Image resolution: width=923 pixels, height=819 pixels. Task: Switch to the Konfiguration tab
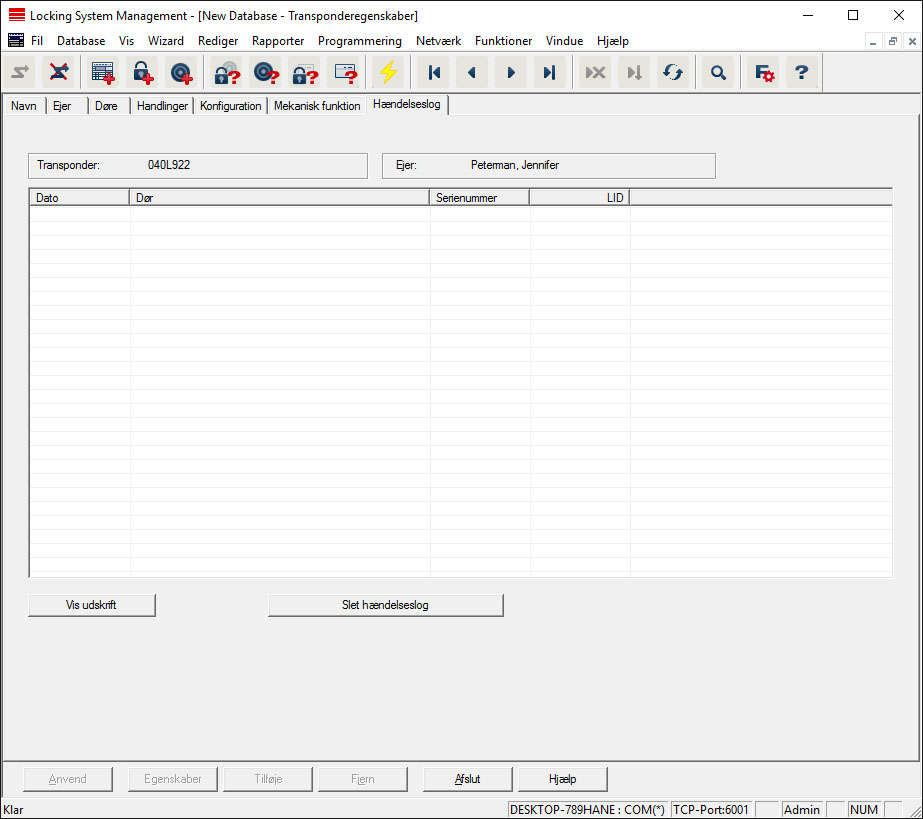pyautogui.click(x=230, y=106)
